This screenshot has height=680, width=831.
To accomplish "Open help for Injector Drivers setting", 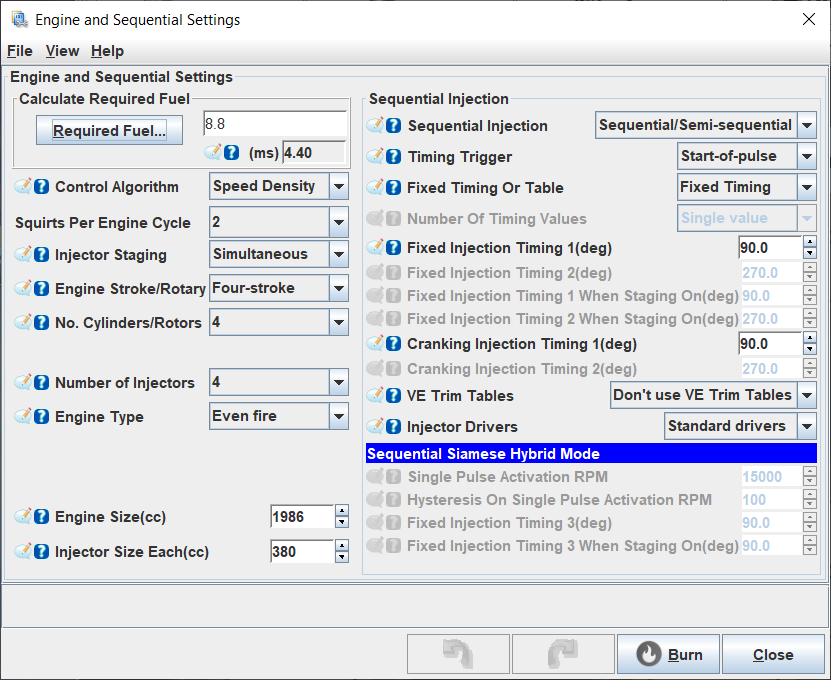I will [x=394, y=427].
